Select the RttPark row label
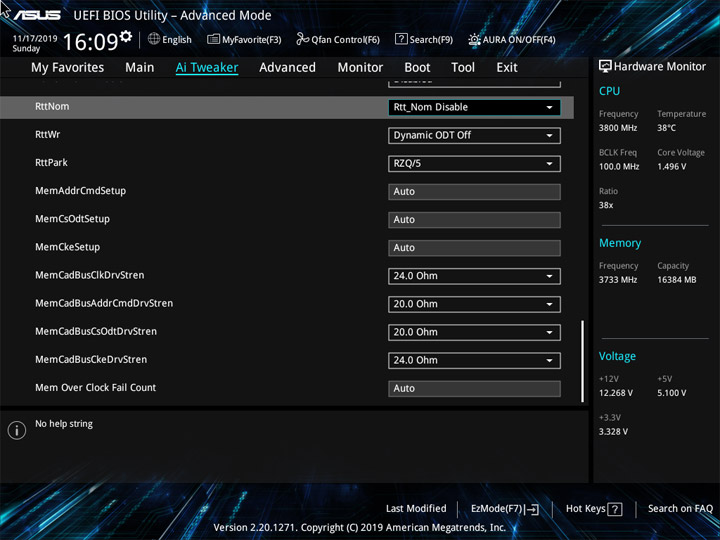Screen dimensions: 720x540 [51, 163]
